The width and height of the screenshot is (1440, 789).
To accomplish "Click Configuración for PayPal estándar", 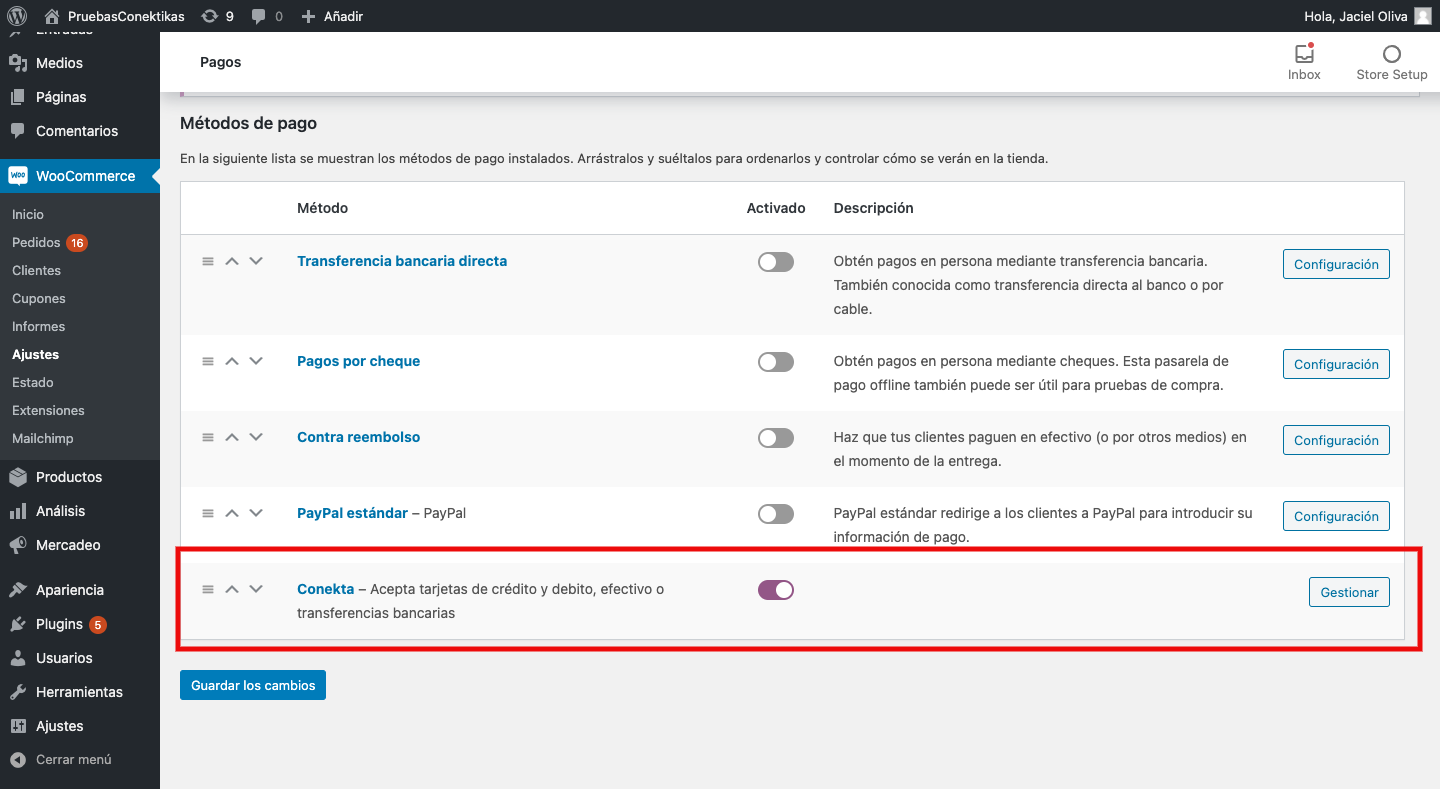I will click(1336, 516).
